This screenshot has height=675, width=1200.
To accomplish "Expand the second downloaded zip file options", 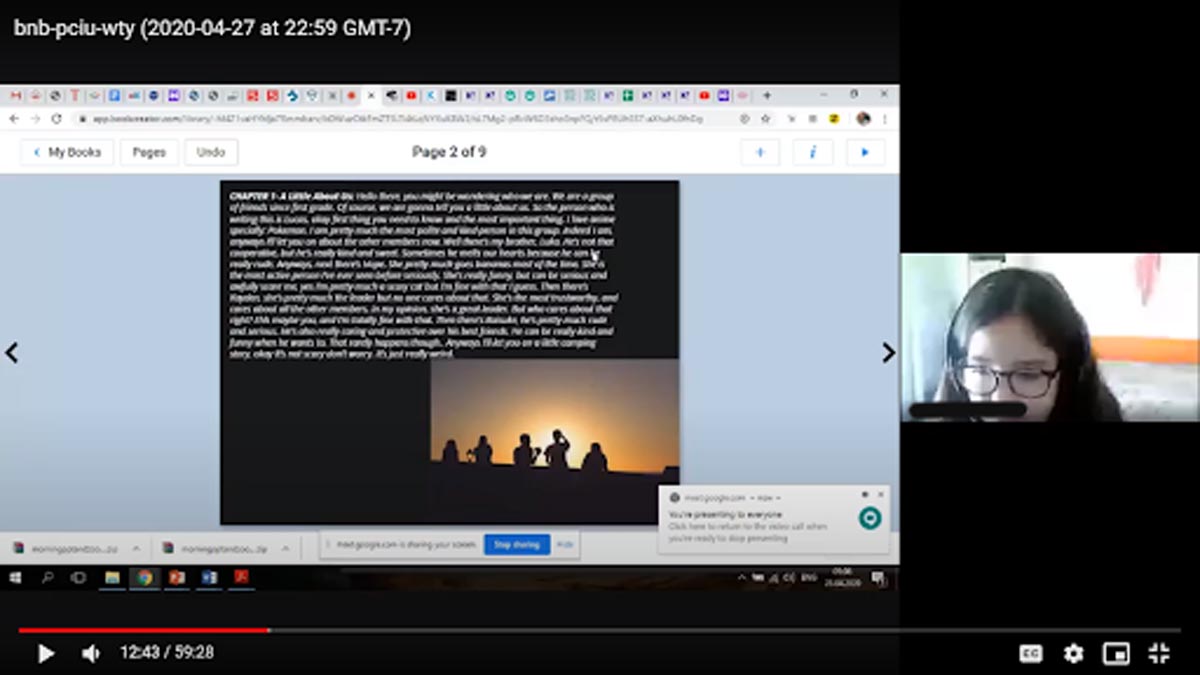I will click(x=285, y=548).
